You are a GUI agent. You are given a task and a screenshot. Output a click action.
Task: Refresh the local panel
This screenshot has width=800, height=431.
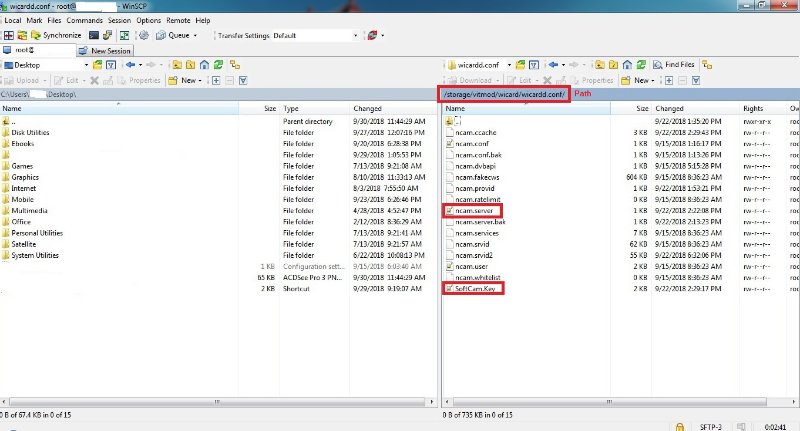tap(218, 65)
